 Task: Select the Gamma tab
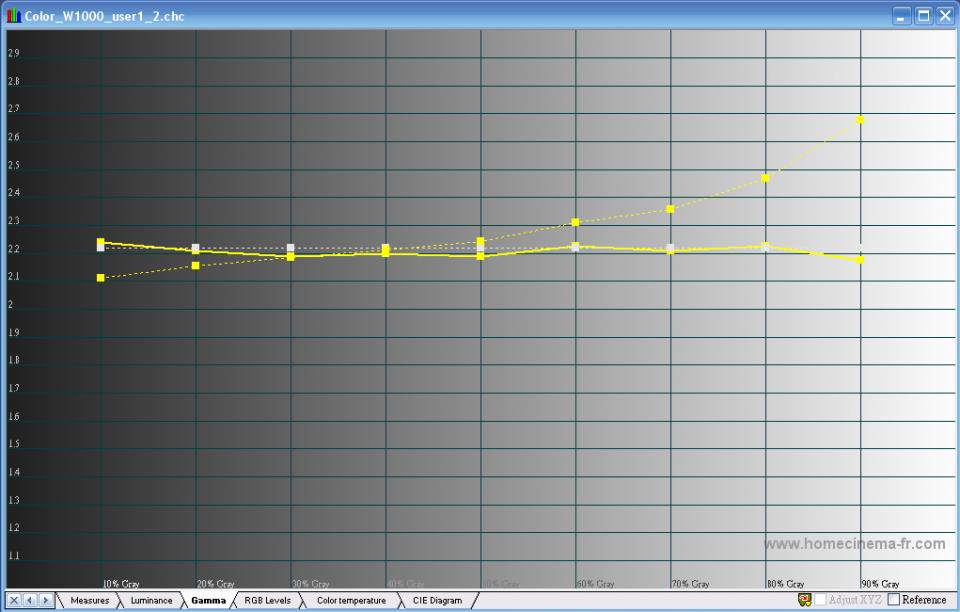[x=208, y=600]
